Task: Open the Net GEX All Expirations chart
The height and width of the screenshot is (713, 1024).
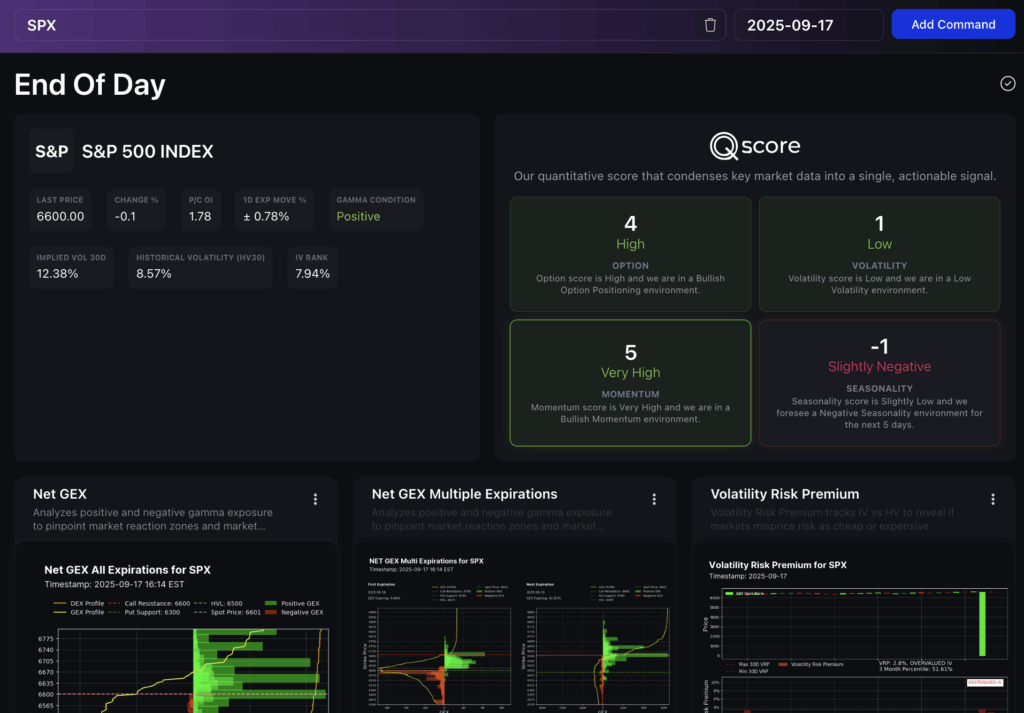Action: tap(176, 627)
